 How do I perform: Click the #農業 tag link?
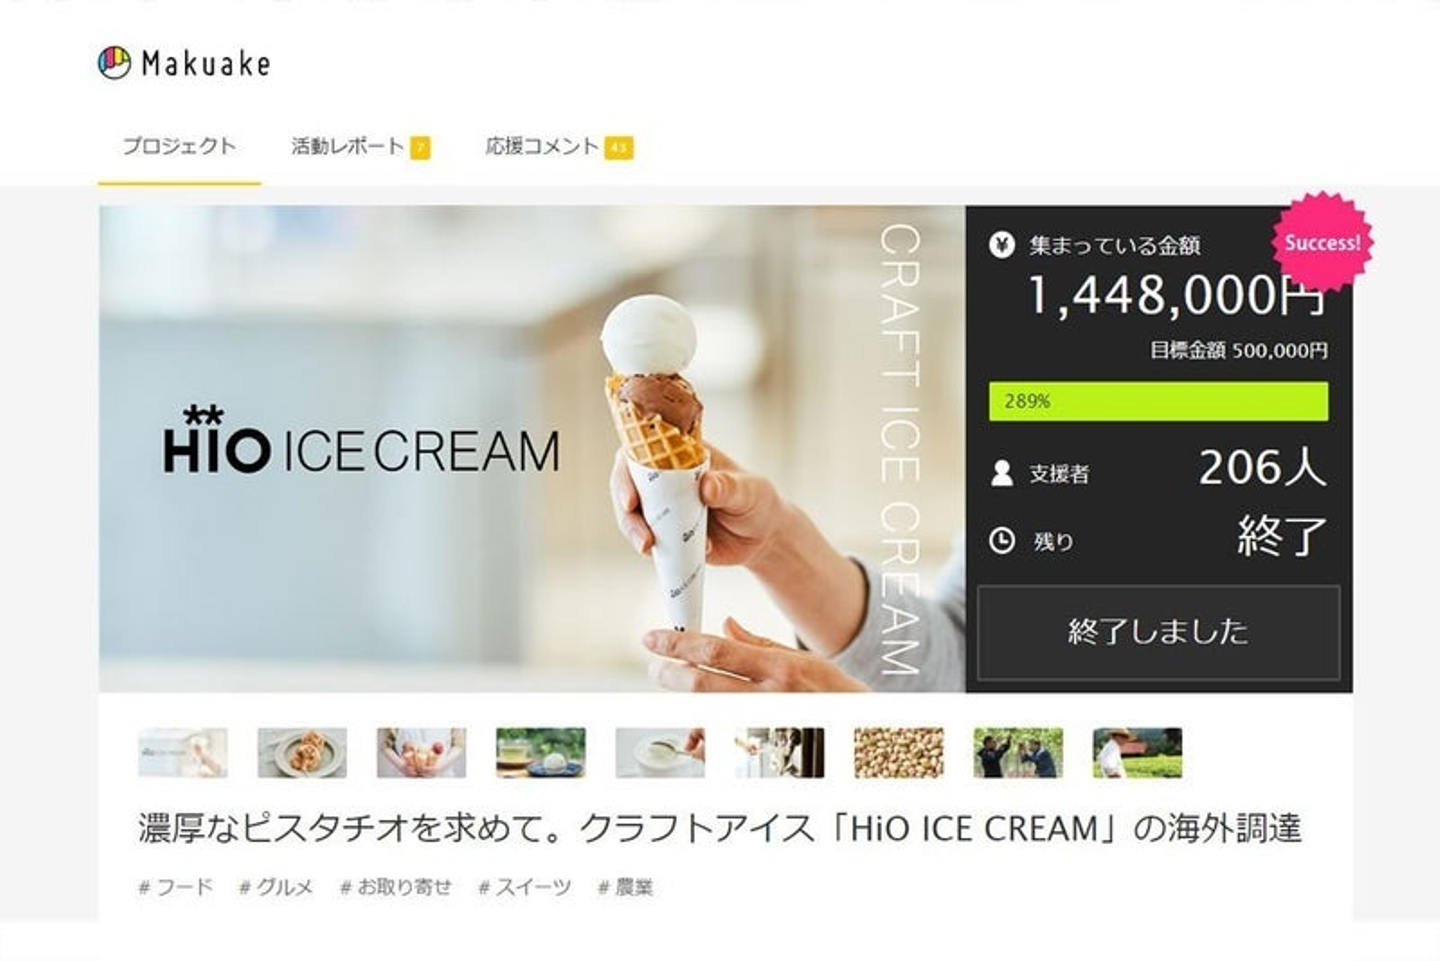click(x=625, y=887)
